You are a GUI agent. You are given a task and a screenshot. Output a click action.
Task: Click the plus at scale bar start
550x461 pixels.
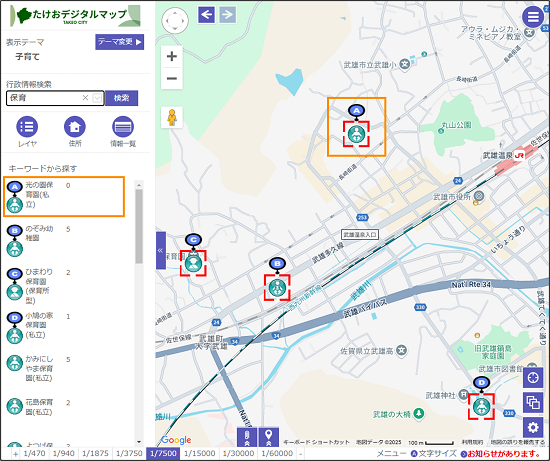pos(15,454)
